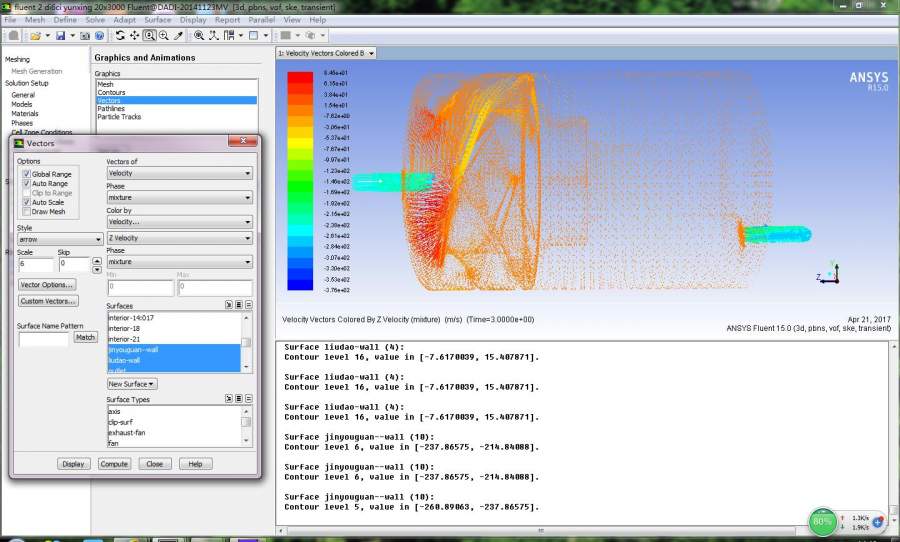900x542 pixels.
Task: Open the Surface menu
Action: point(157,20)
